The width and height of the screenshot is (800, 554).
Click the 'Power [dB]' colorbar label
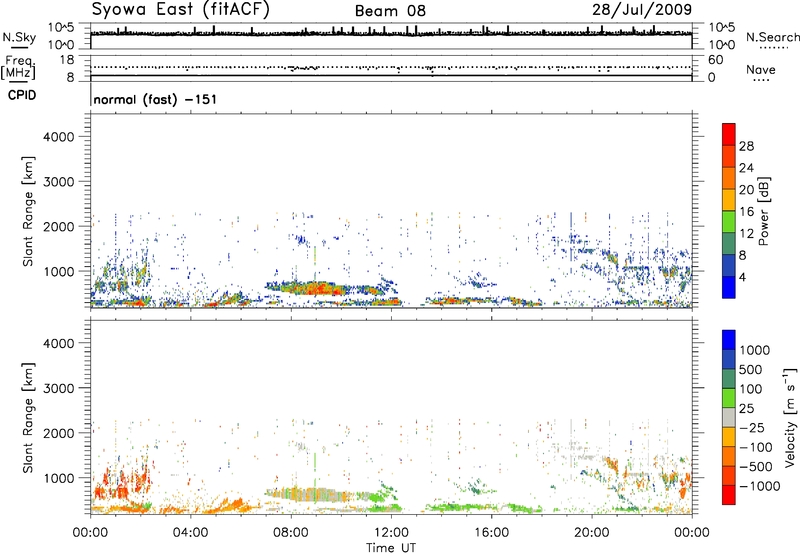763,211
